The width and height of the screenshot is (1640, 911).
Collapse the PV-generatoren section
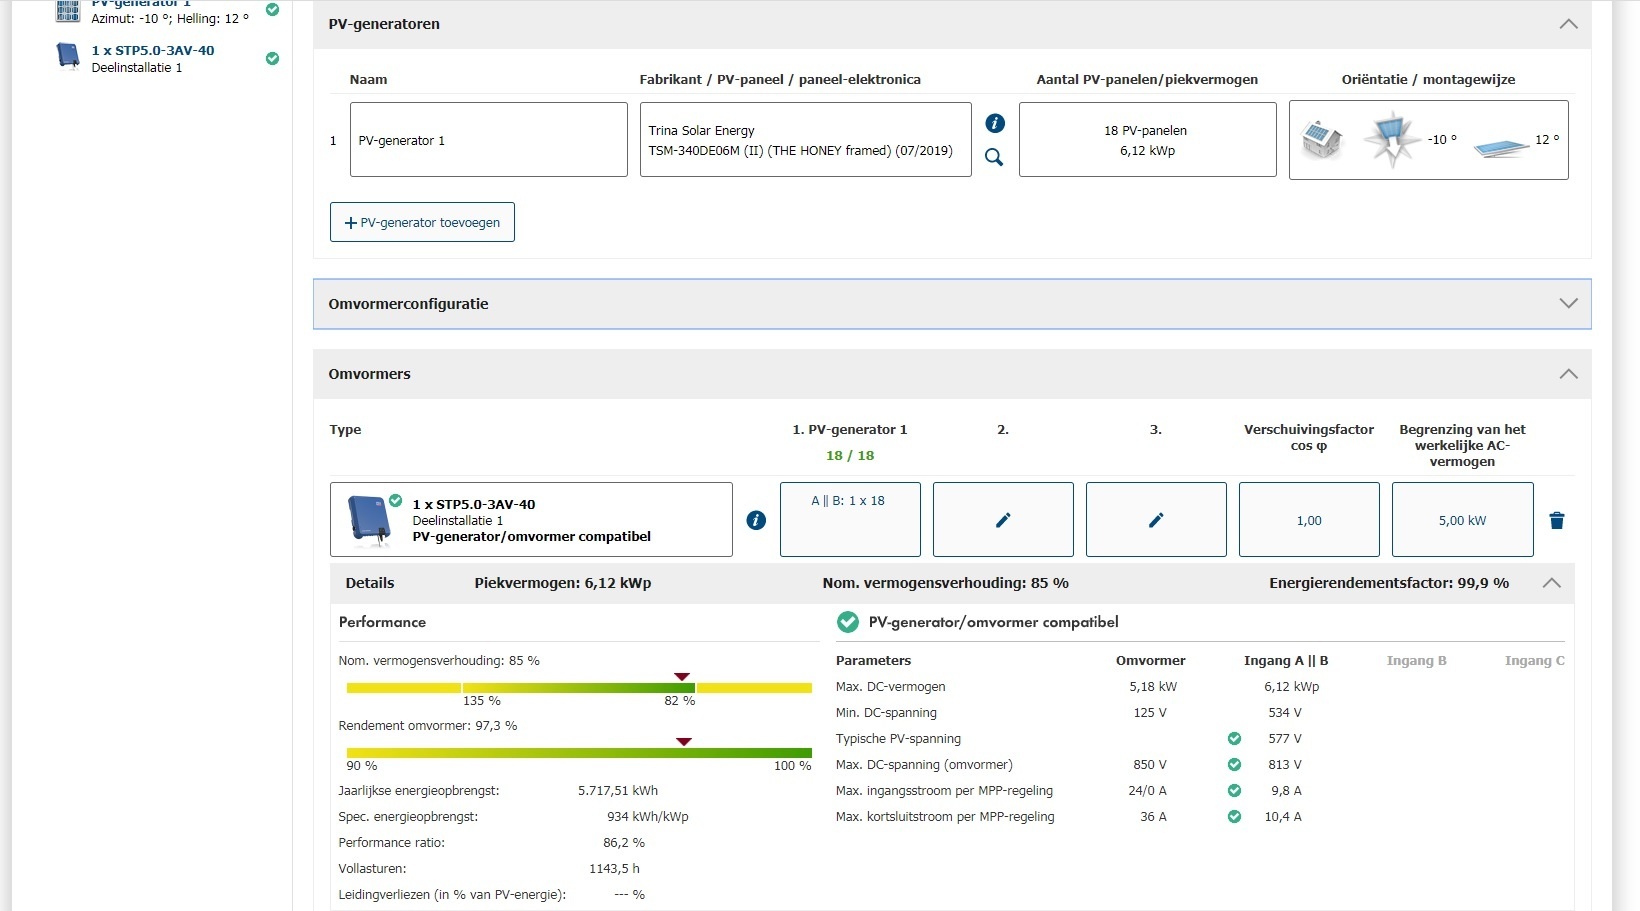click(x=1568, y=24)
